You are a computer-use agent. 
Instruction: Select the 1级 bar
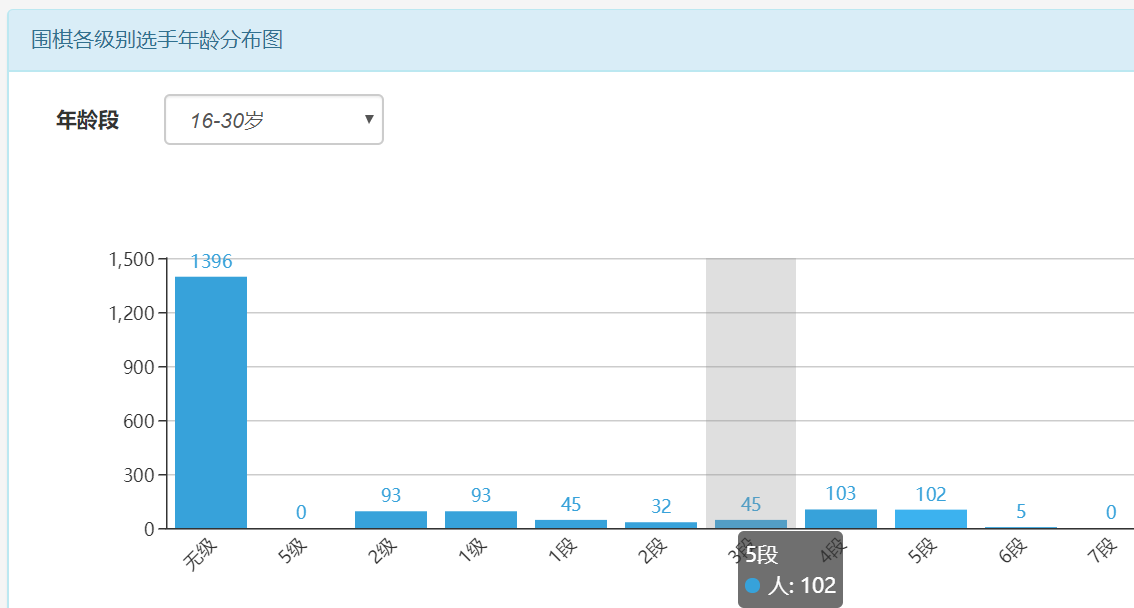coord(481,519)
